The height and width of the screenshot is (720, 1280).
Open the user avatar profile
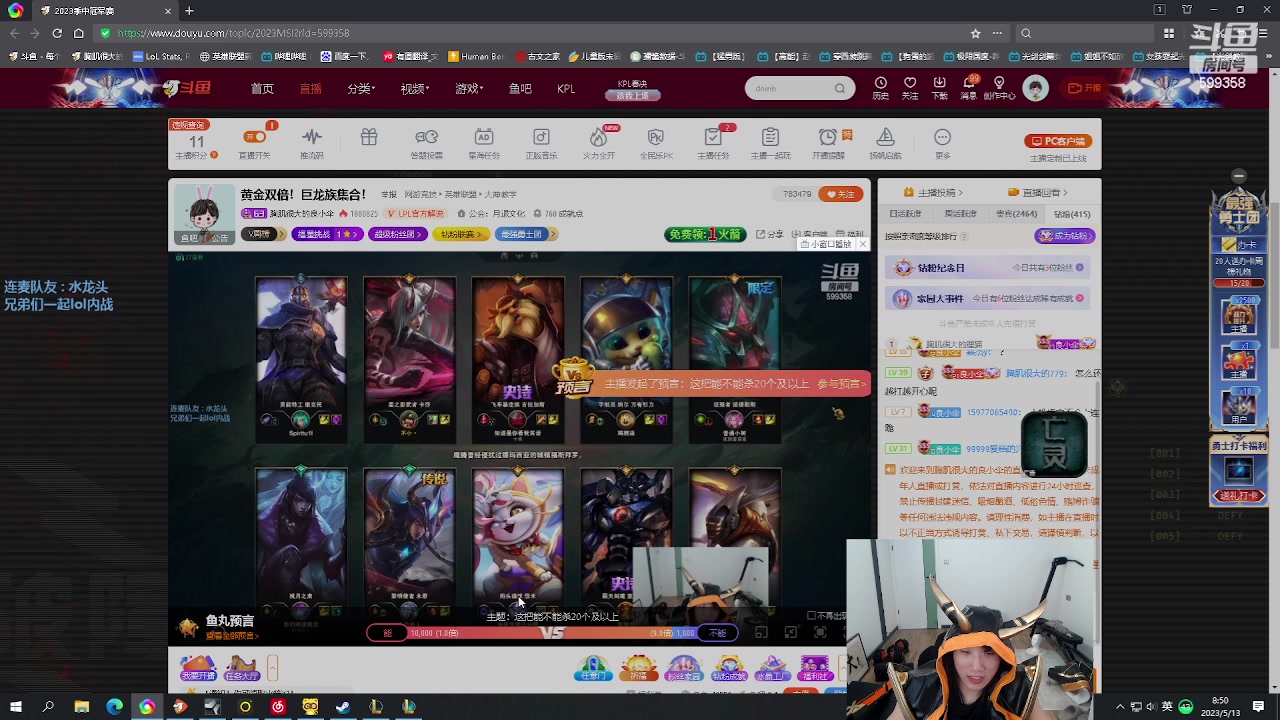click(x=1035, y=88)
